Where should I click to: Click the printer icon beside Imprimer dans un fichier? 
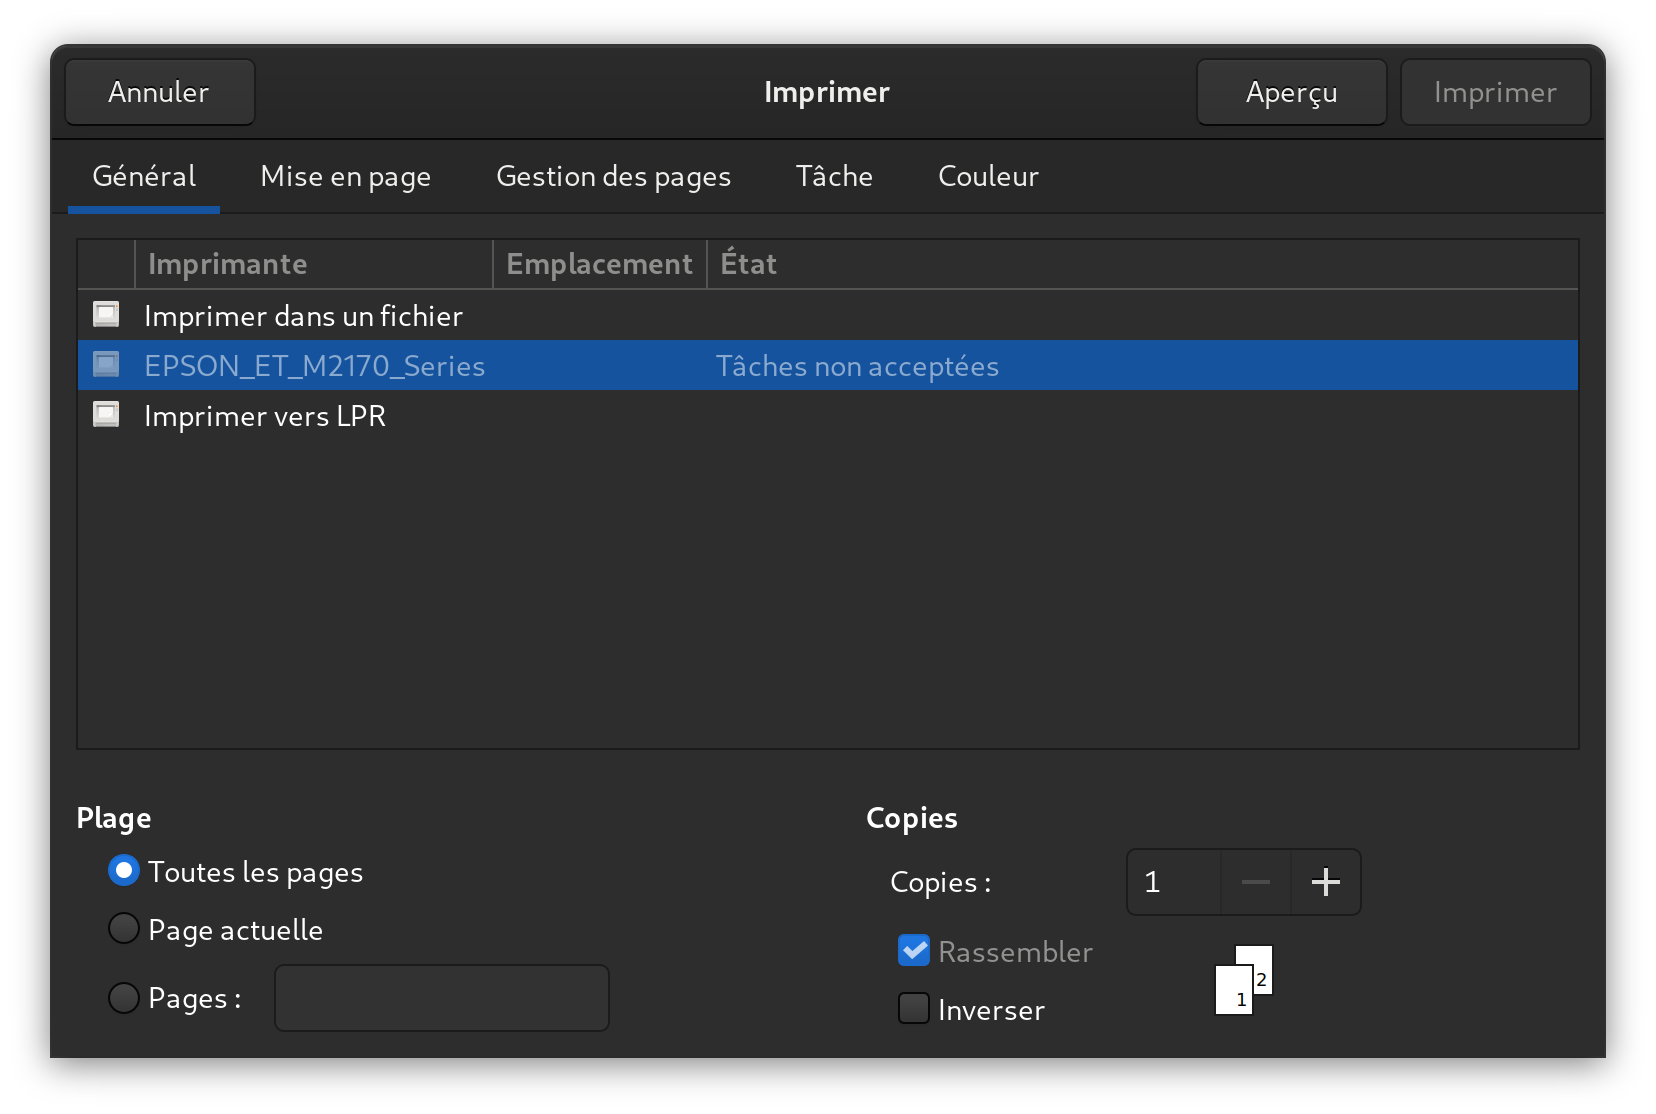[x=106, y=315]
